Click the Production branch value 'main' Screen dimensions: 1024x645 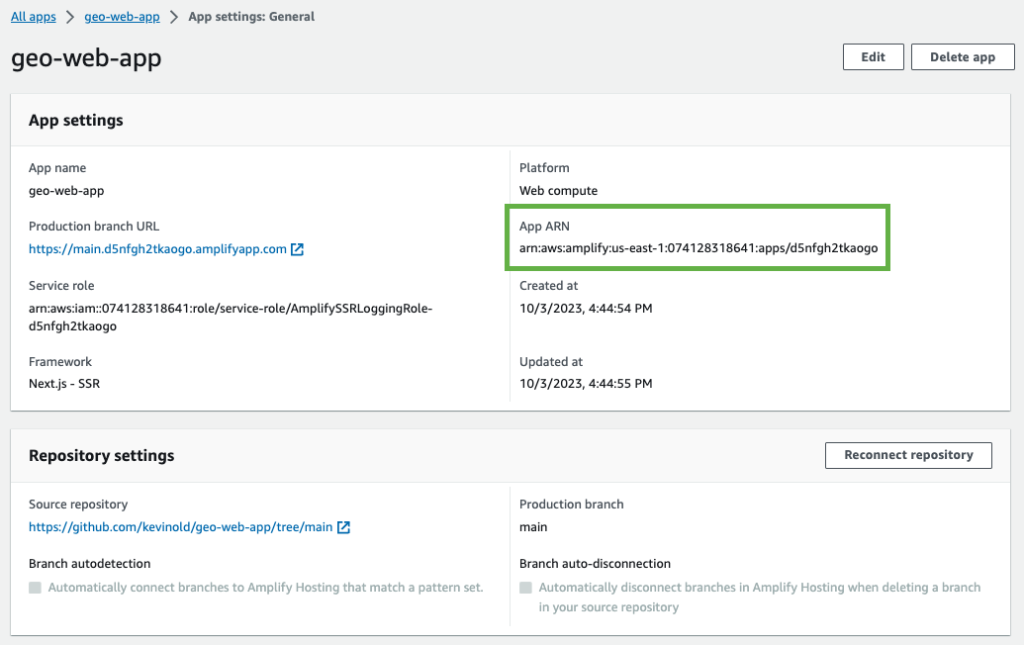click(x=533, y=527)
